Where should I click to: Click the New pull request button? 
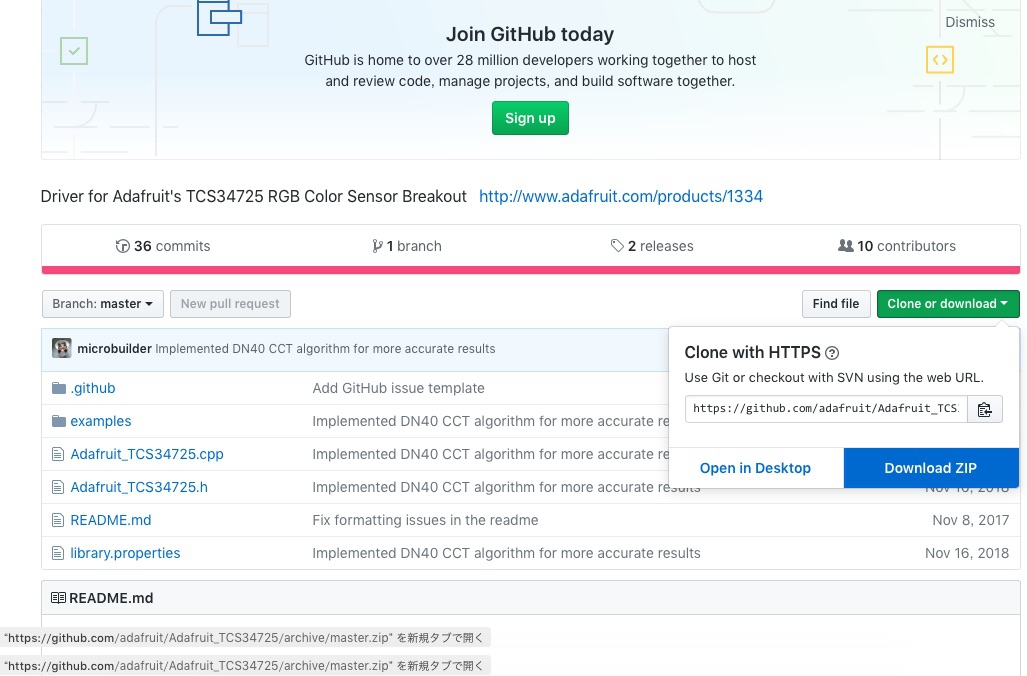(x=230, y=304)
